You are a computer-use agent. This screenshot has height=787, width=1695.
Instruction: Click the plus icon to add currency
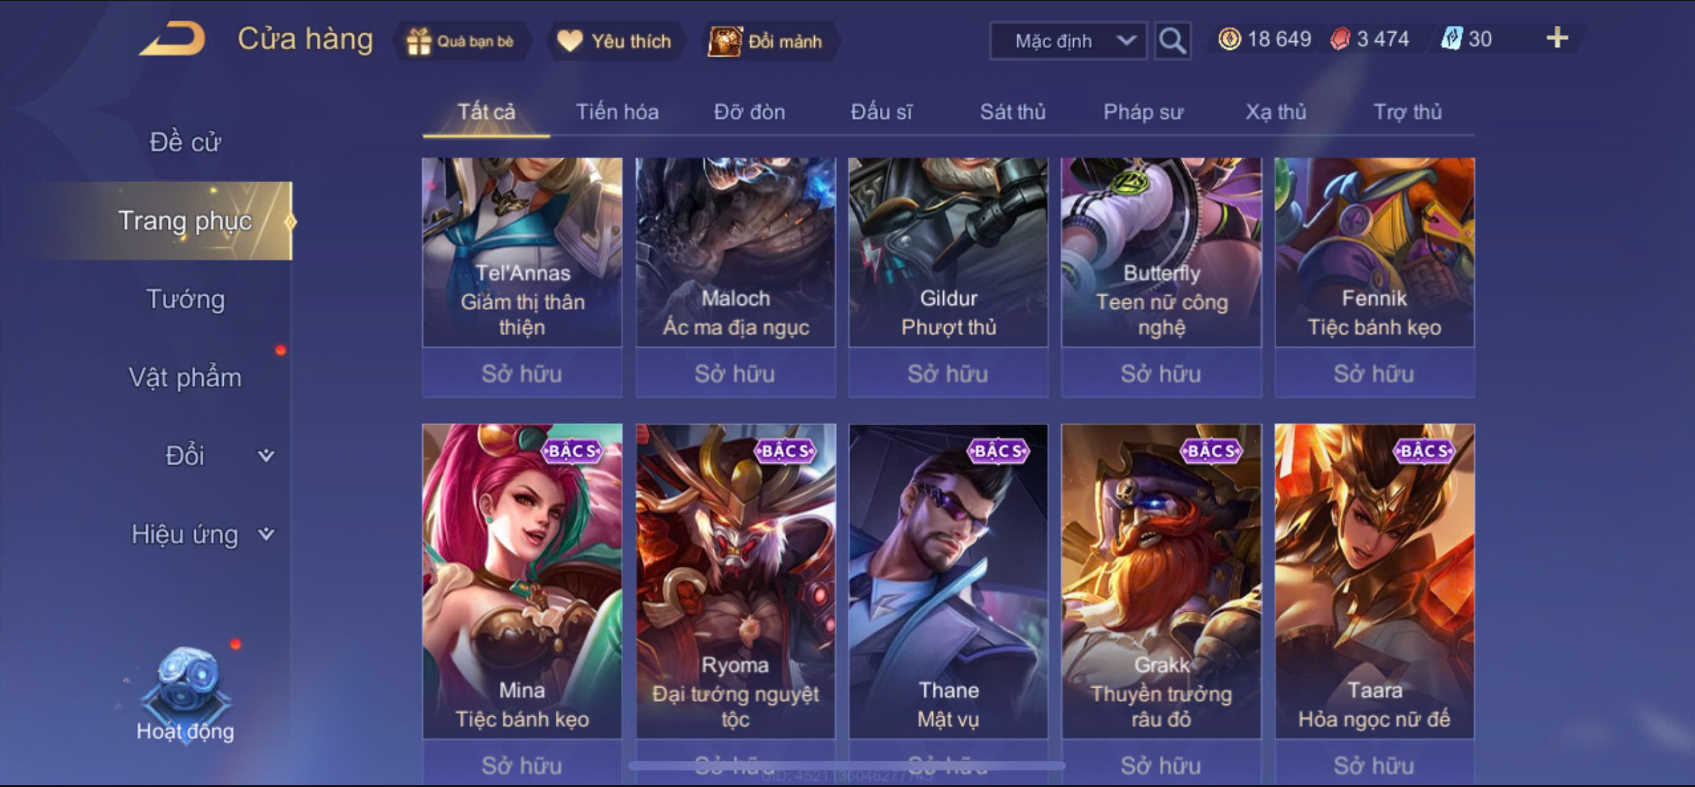pos(1557,39)
